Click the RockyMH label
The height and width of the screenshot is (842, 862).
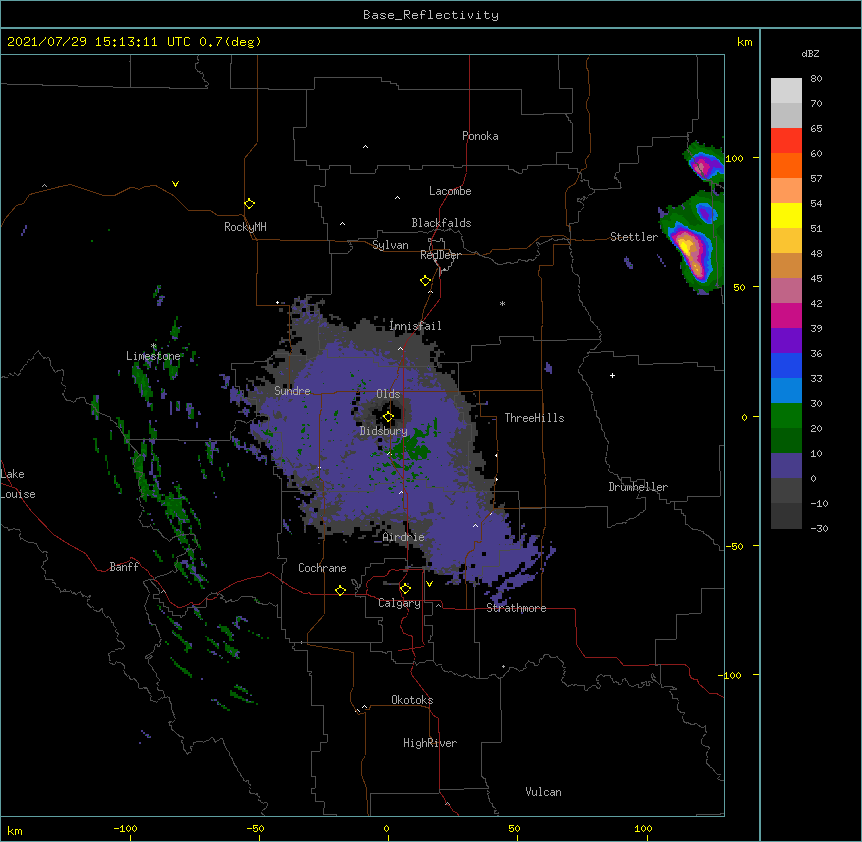[245, 227]
